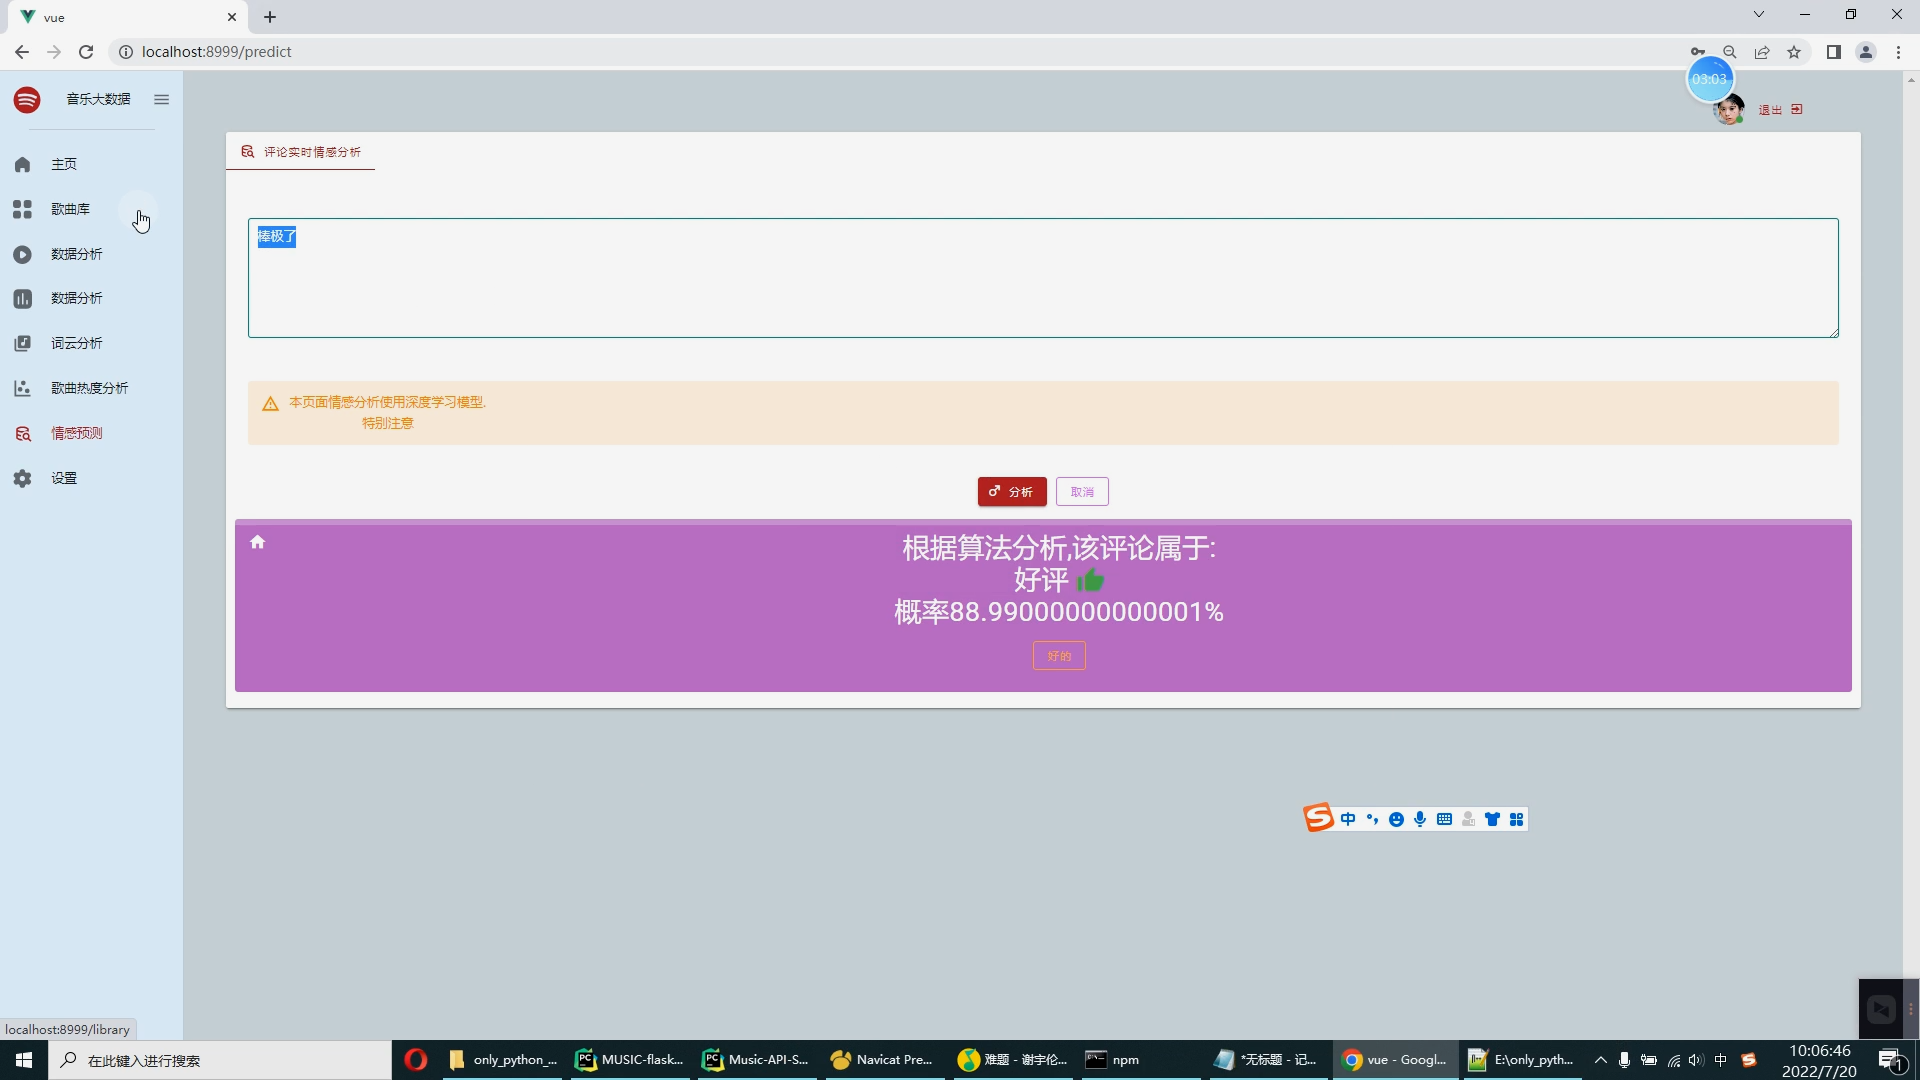Click Sogou IME skin shirt icon
Image resolution: width=1920 pixels, height=1080 pixels.
click(x=1492, y=819)
